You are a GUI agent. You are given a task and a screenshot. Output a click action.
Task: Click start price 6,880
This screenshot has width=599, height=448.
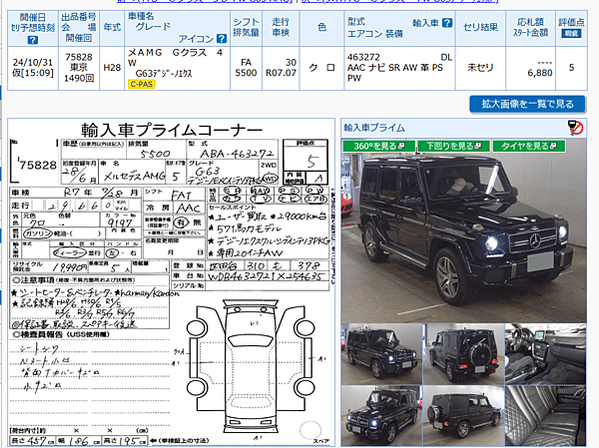pyautogui.click(x=540, y=73)
